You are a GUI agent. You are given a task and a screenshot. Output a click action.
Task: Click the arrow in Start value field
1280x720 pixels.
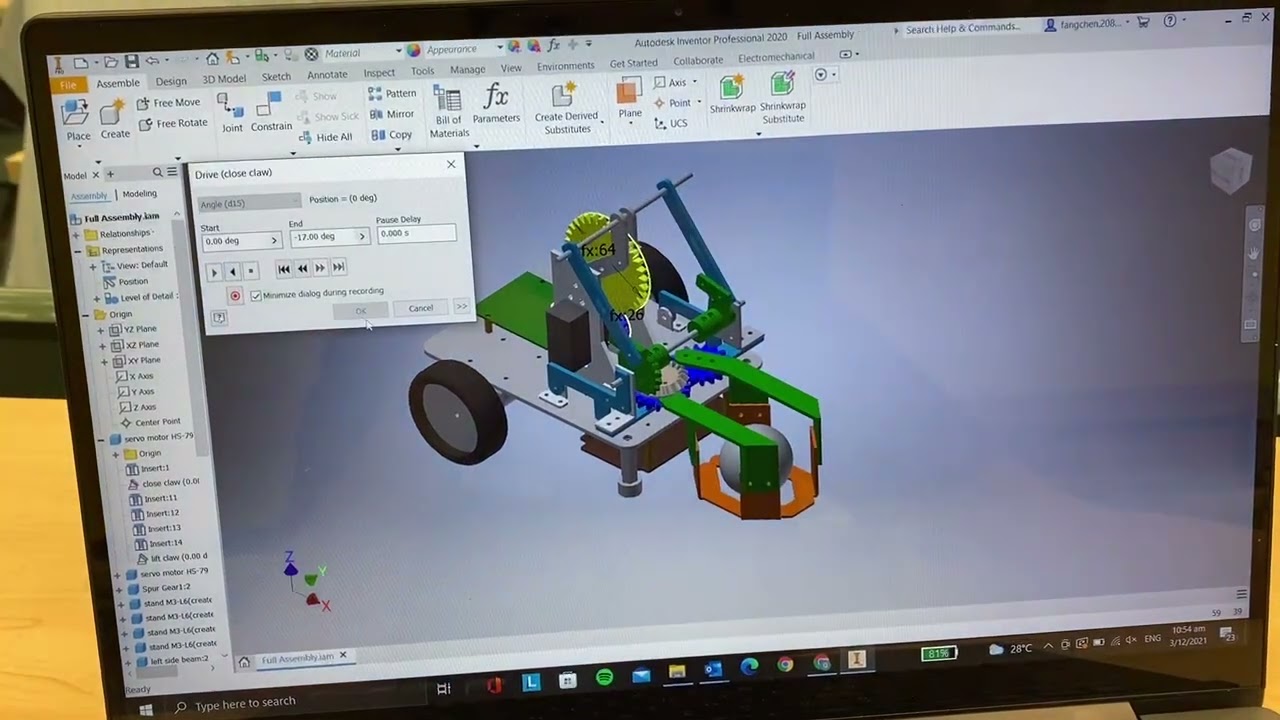pos(274,241)
